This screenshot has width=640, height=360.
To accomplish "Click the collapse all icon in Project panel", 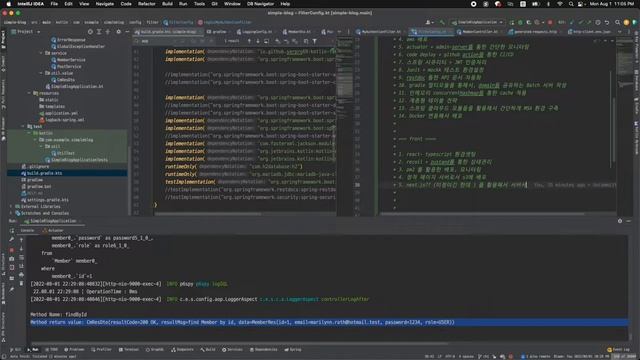I will (108, 31).
